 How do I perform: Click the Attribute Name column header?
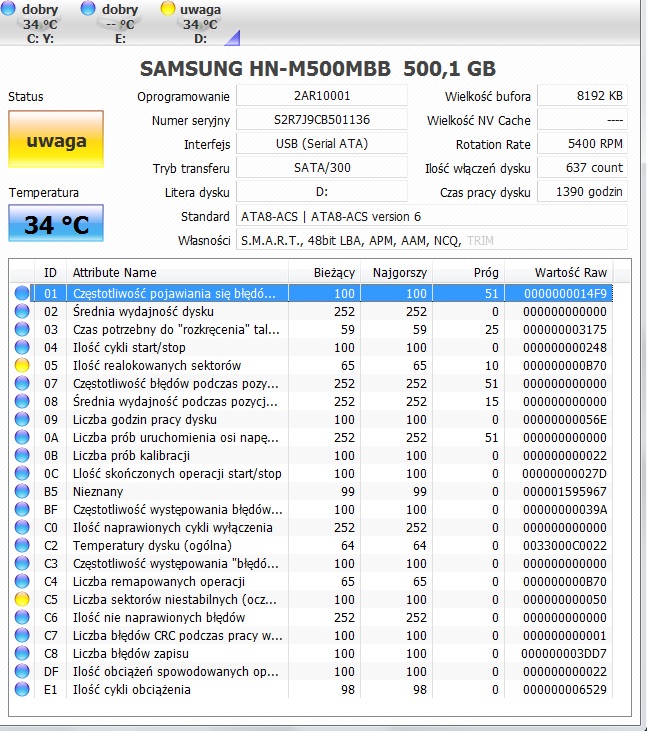177,273
